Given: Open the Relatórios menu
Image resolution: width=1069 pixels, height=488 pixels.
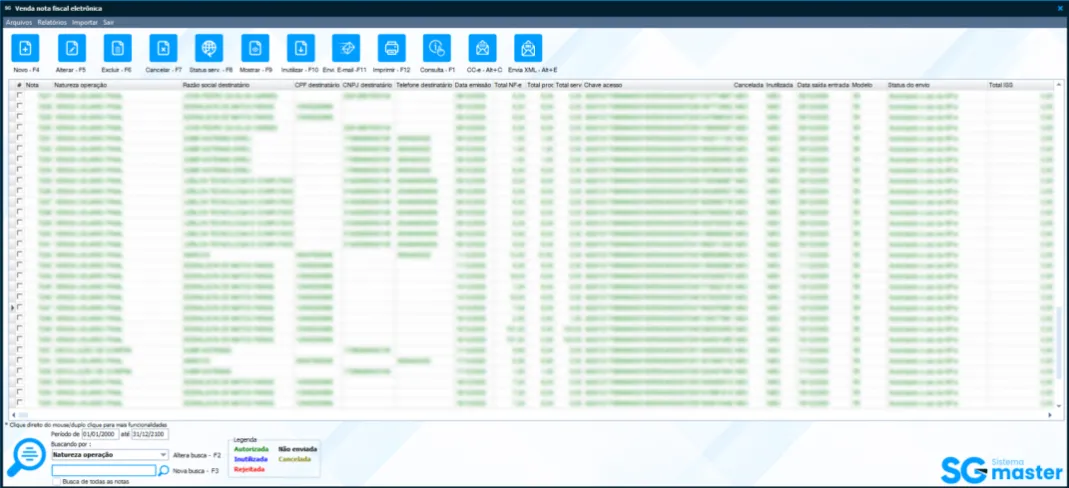Looking at the screenshot, I should pyautogui.click(x=52, y=22).
